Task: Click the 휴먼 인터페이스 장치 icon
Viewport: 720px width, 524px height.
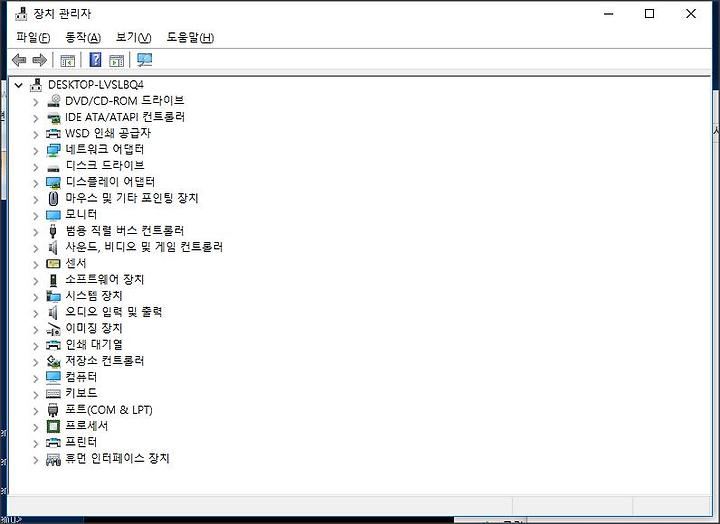Action: tap(53, 459)
